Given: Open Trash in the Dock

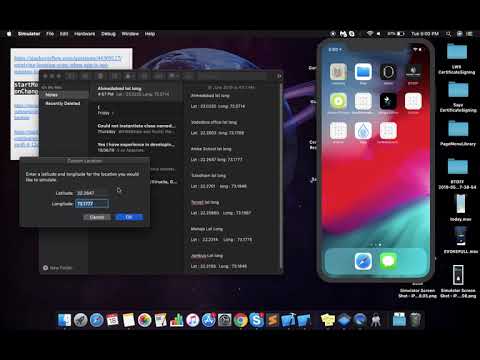Looking at the screenshot, I should tap(415, 320).
